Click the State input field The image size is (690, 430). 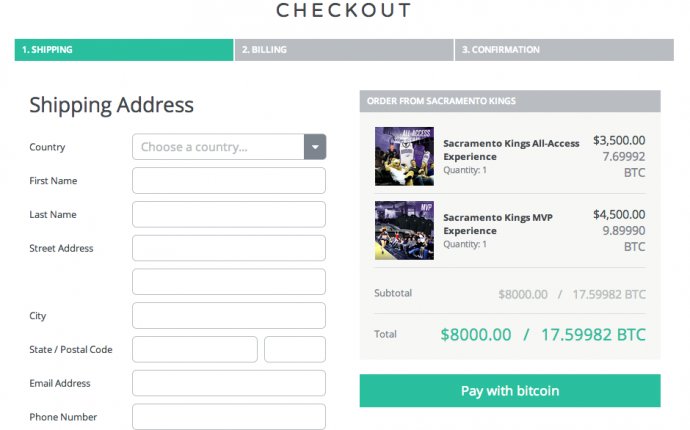[x=195, y=349]
